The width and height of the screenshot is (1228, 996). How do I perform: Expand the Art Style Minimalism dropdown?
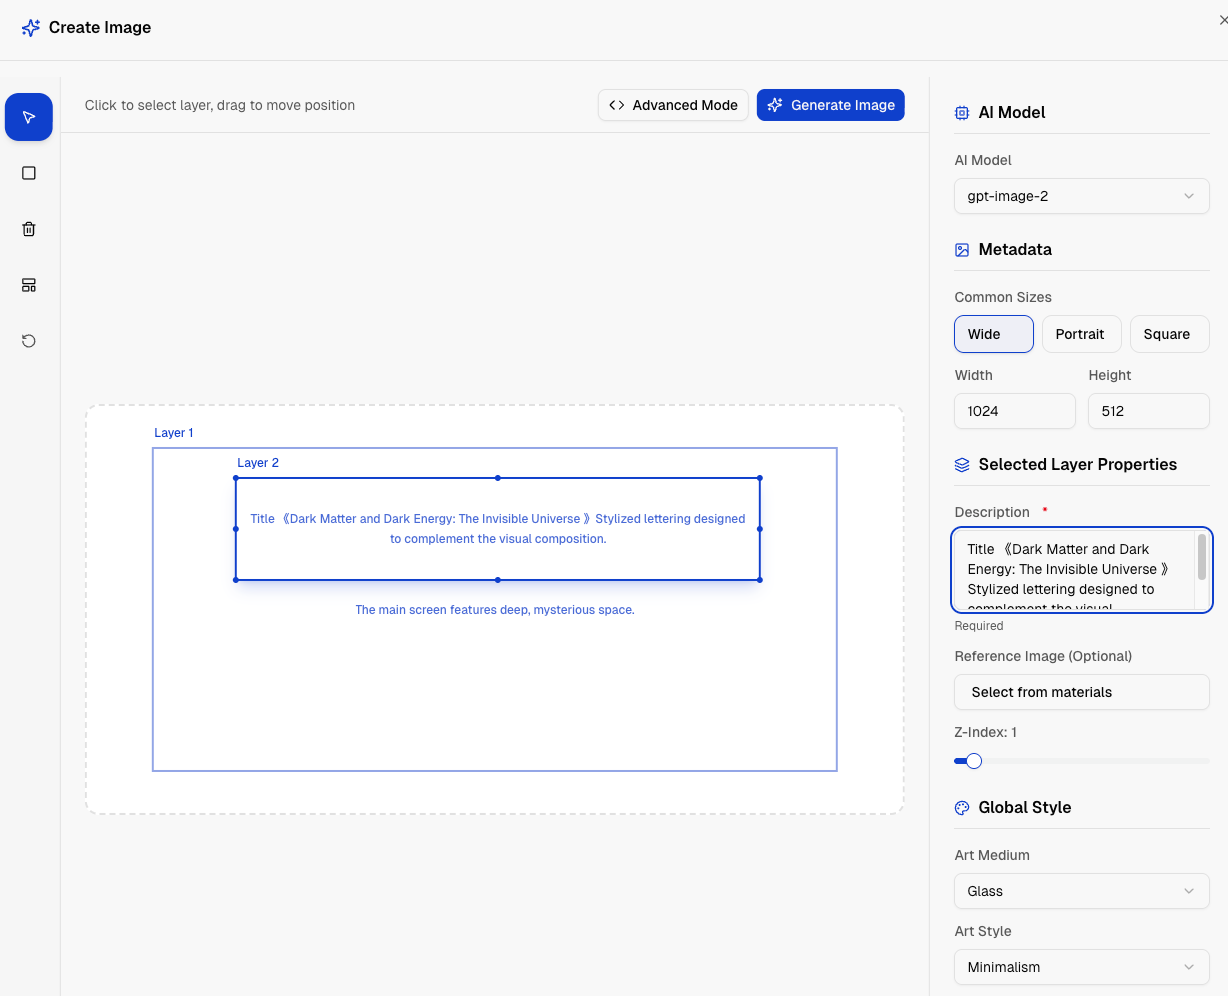point(1081,967)
